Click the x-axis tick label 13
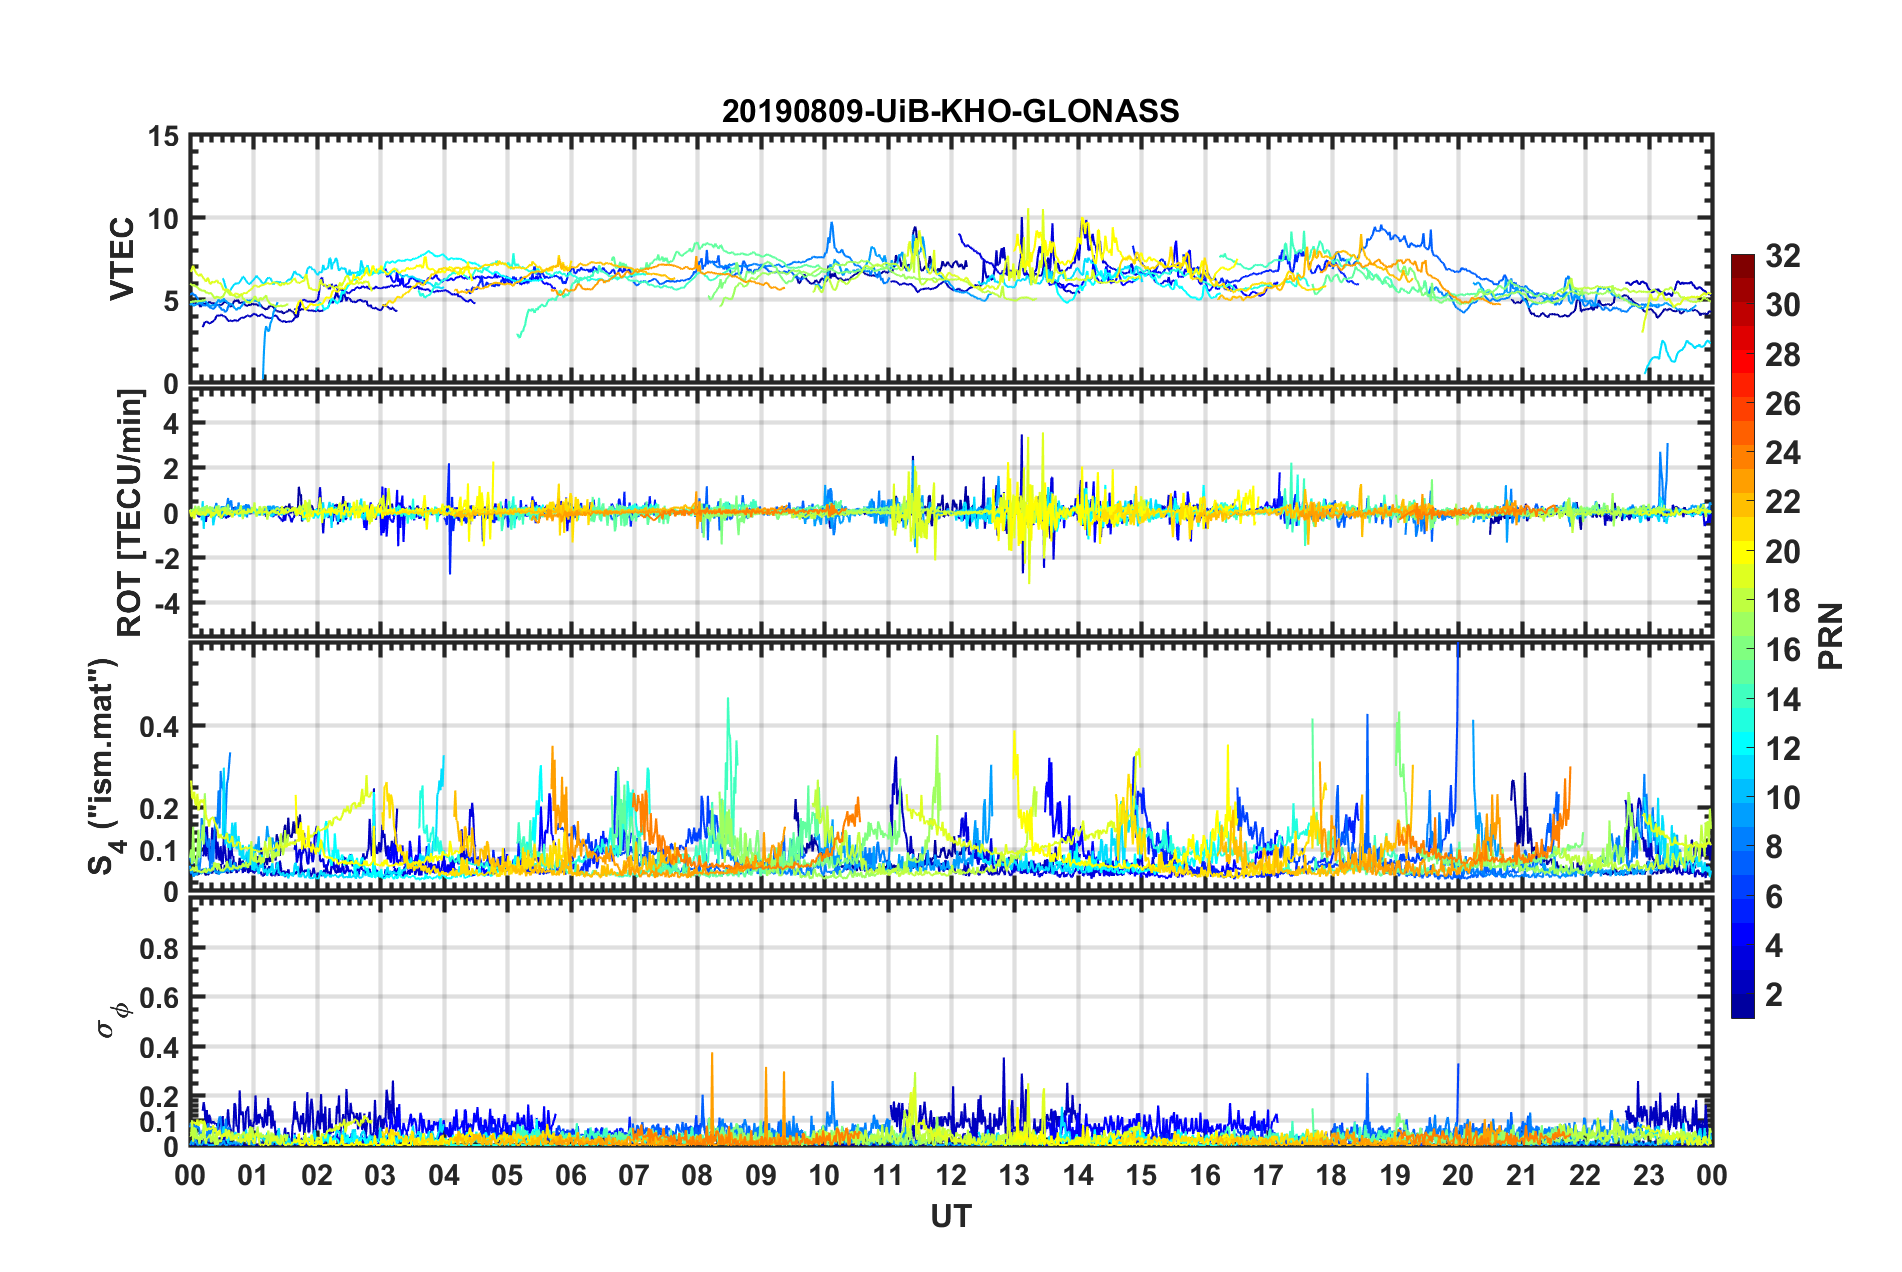Screen dimensions: 1902x1272 tap(1014, 1175)
